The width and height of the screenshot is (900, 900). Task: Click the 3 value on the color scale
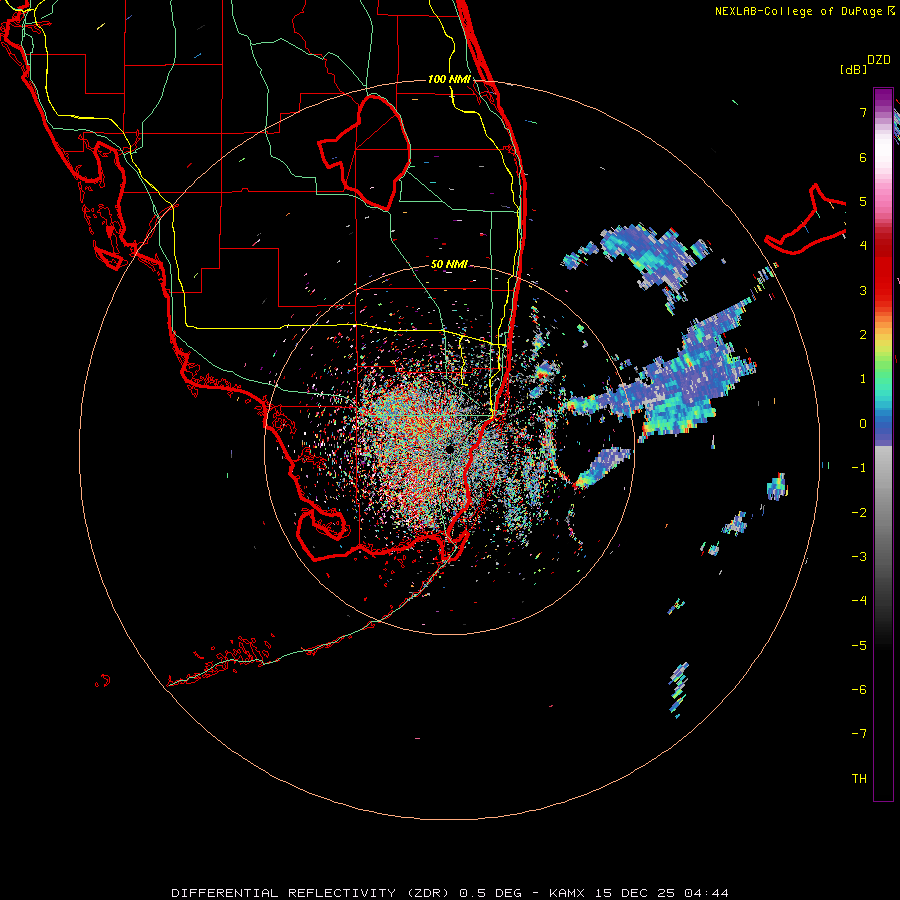click(x=863, y=290)
